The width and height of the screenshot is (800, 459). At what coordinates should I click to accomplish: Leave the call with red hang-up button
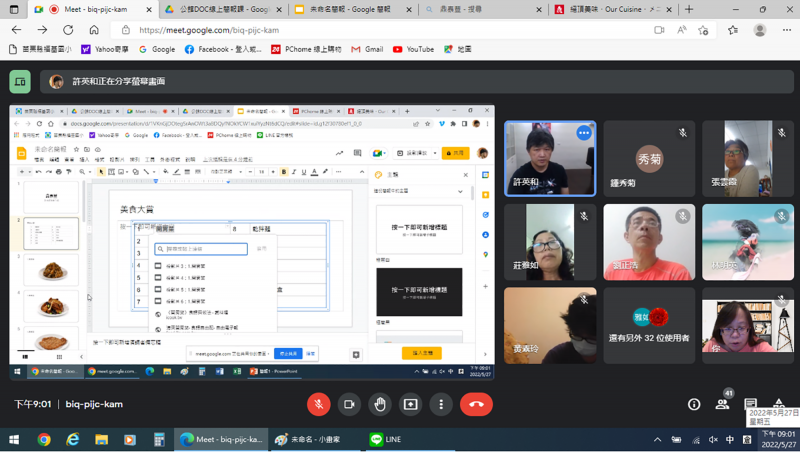point(476,404)
